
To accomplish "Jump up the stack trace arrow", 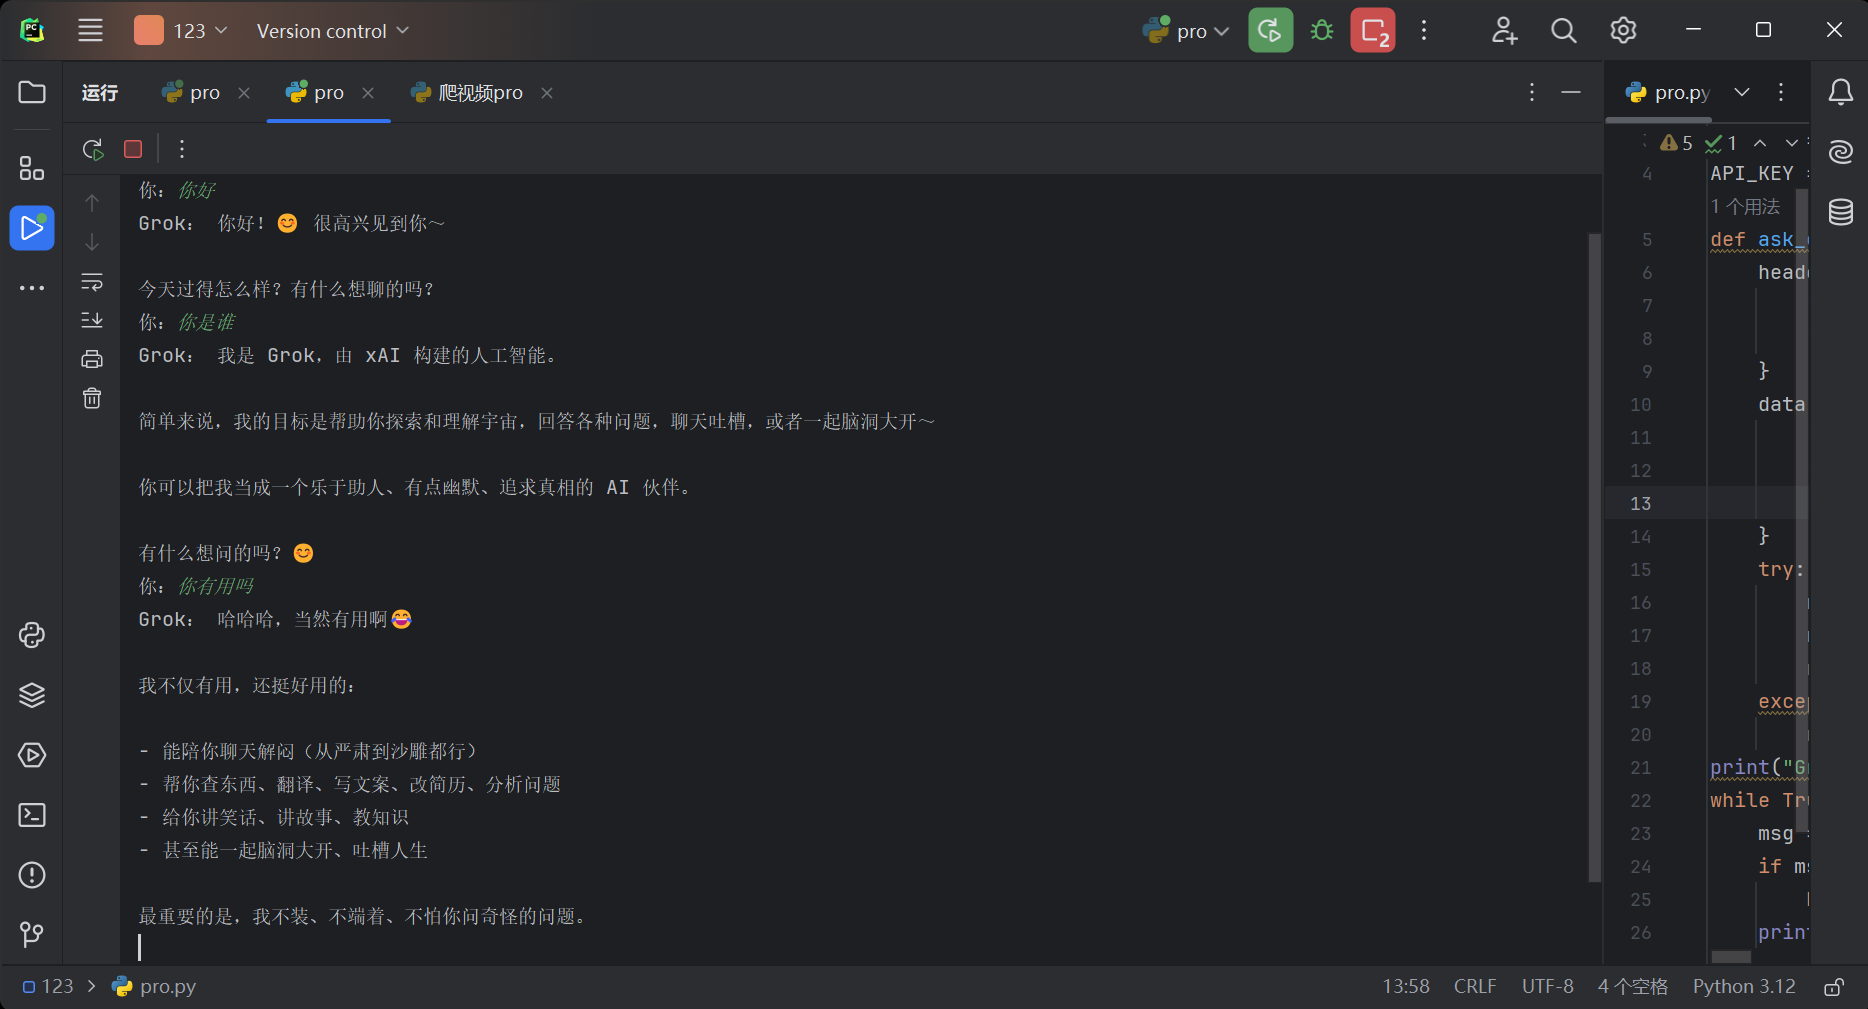I will [92, 203].
